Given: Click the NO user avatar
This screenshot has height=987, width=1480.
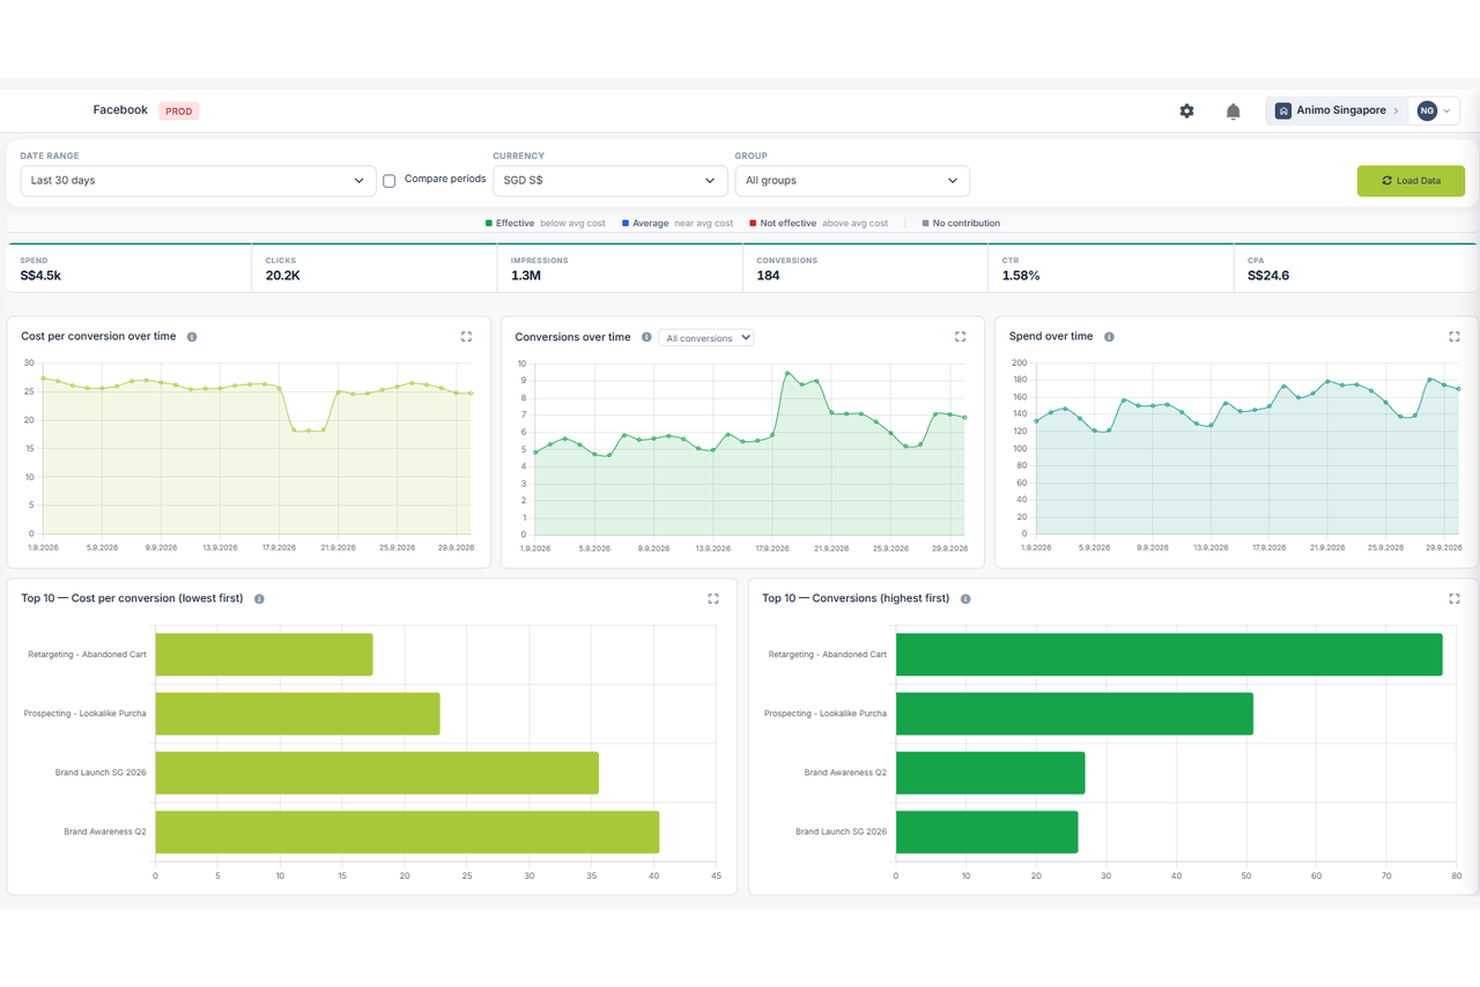Looking at the screenshot, I should click(1427, 111).
